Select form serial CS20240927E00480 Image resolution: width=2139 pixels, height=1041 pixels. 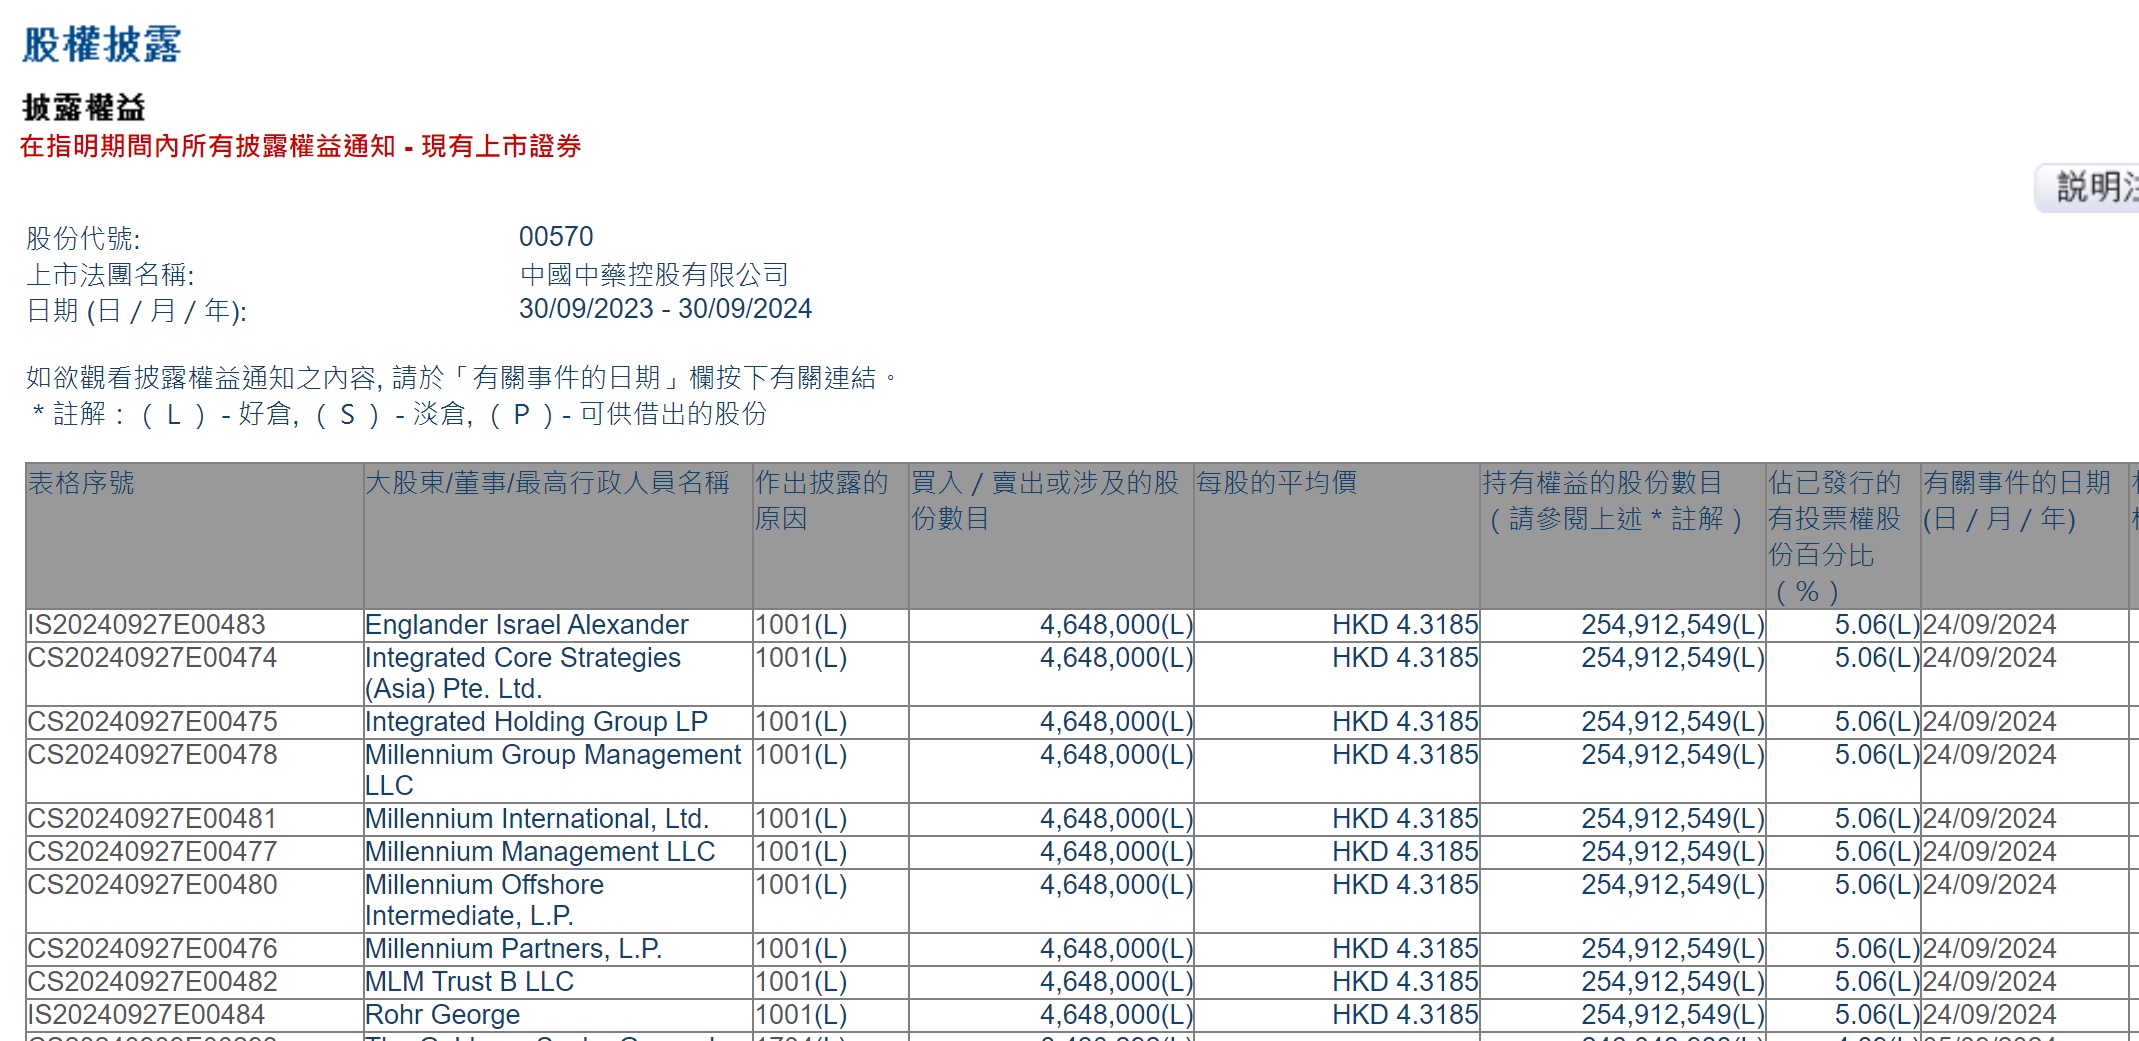click(152, 885)
